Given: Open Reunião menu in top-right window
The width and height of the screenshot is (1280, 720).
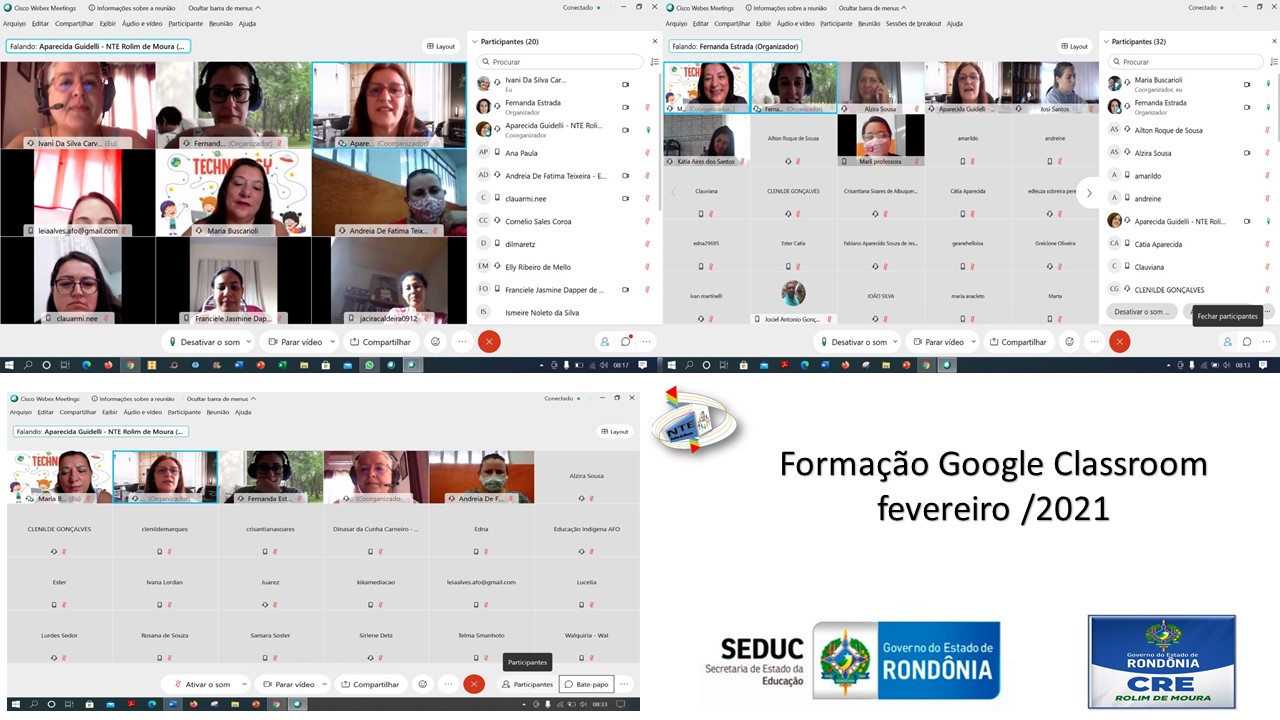Looking at the screenshot, I should [869, 23].
